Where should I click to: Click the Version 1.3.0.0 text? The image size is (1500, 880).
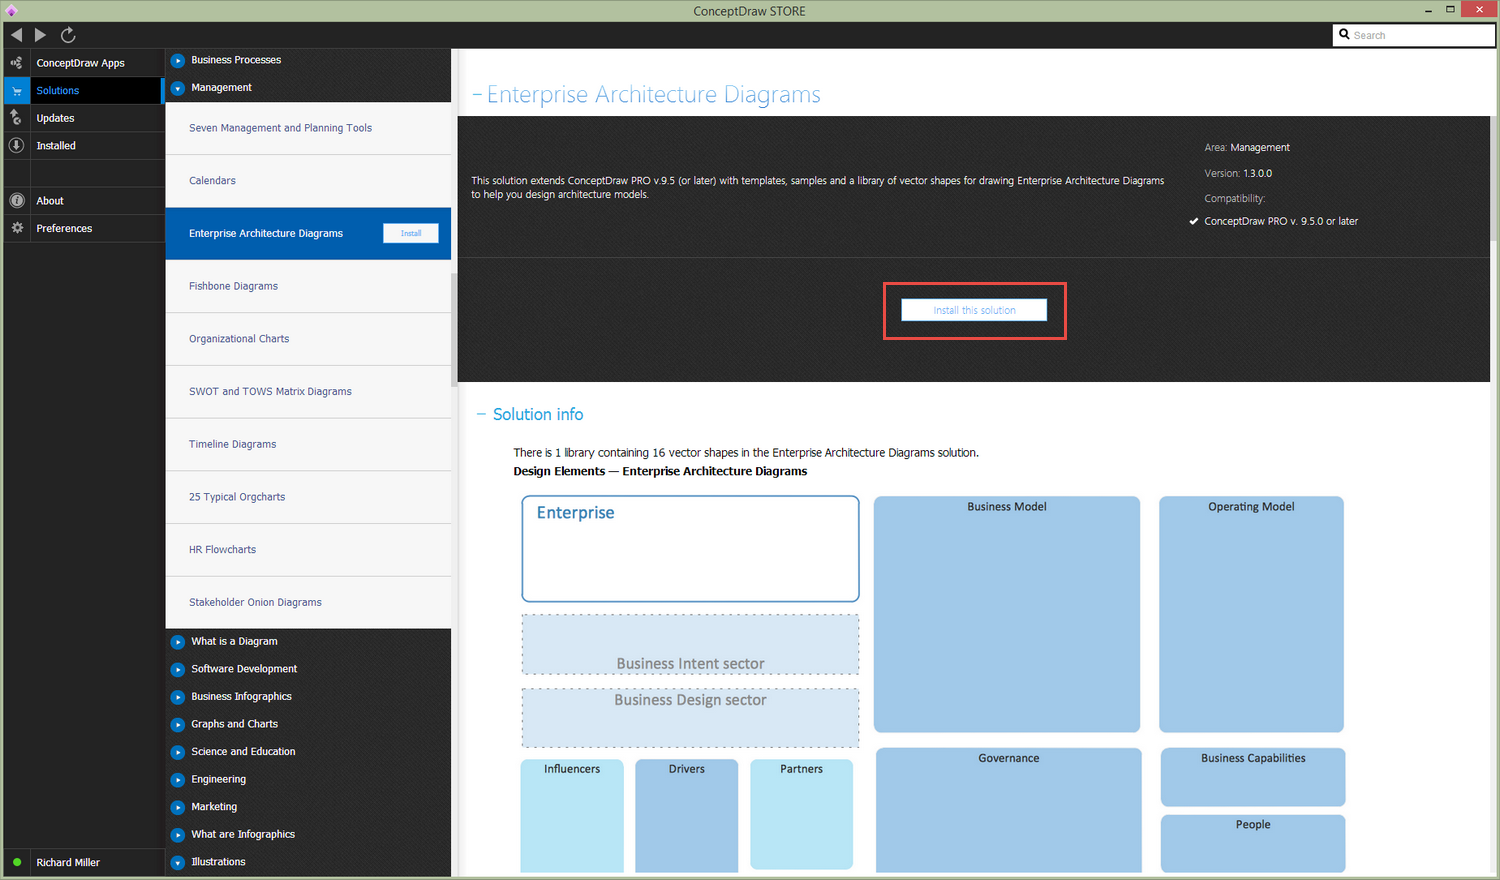pyautogui.click(x=1238, y=173)
